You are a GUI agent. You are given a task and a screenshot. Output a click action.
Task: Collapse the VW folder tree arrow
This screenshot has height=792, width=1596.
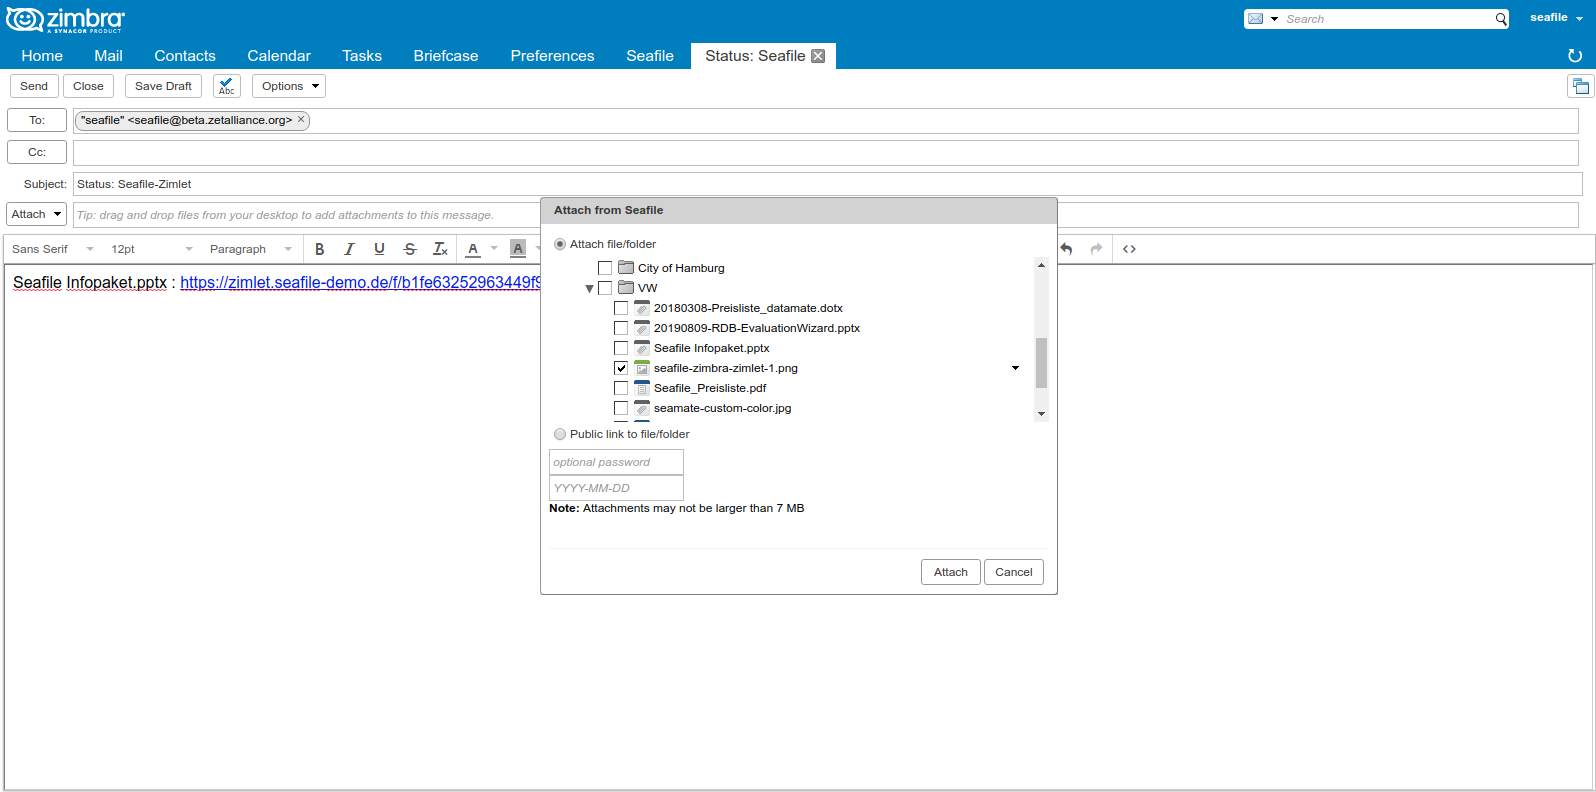point(590,289)
